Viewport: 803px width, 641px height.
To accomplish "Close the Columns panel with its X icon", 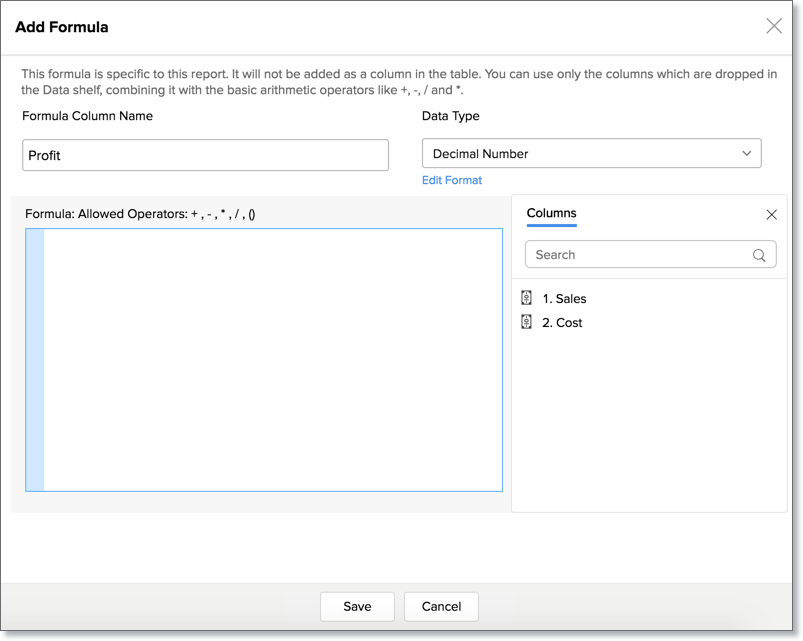I will point(771,214).
